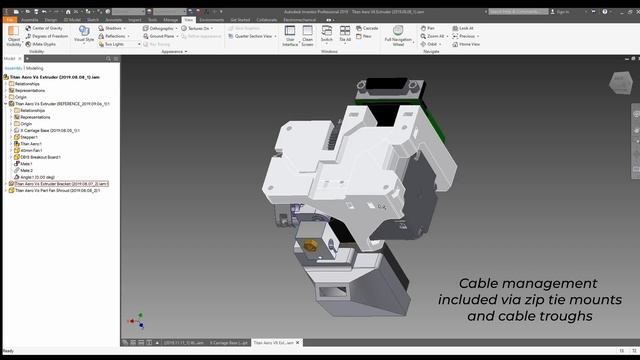Cascade the open windows
The width and height of the screenshot is (640, 360).
[367, 28]
